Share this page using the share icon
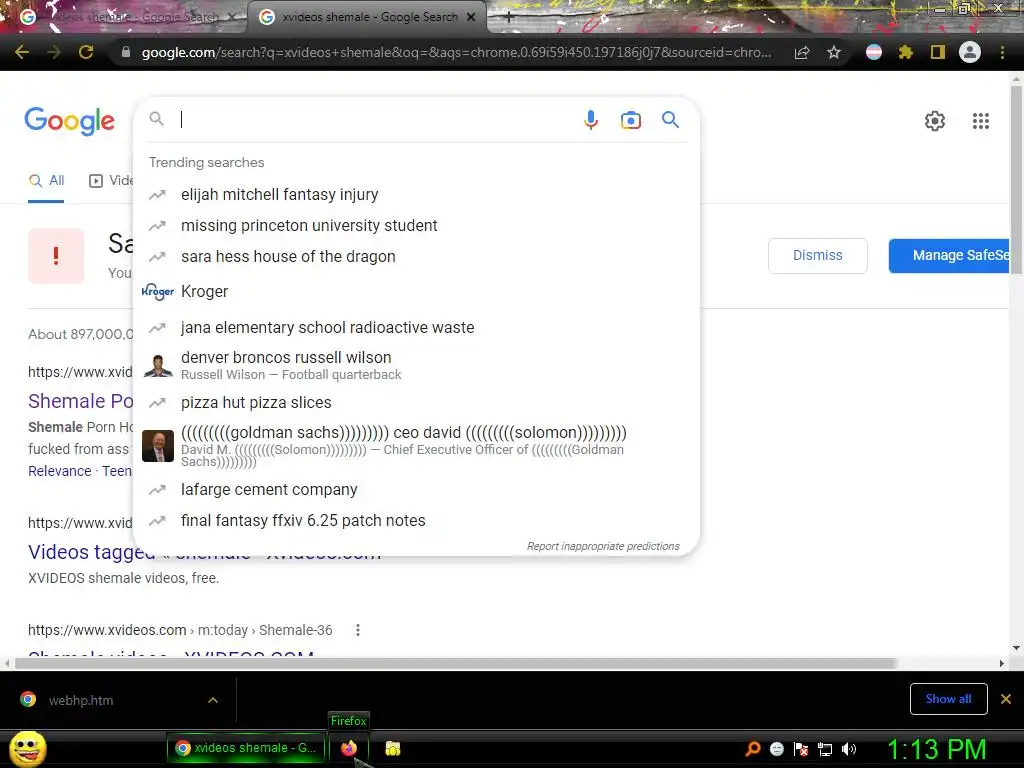The height and width of the screenshot is (768, 1024). click(x=802, y=52)
